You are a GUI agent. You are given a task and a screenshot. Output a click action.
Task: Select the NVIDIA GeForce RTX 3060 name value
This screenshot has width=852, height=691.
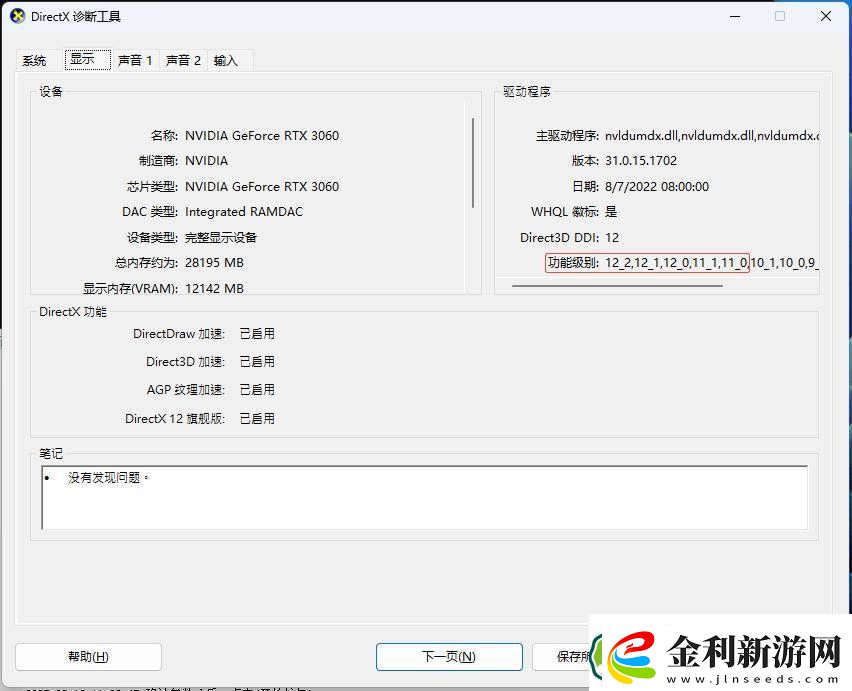(x=261, y=135)
